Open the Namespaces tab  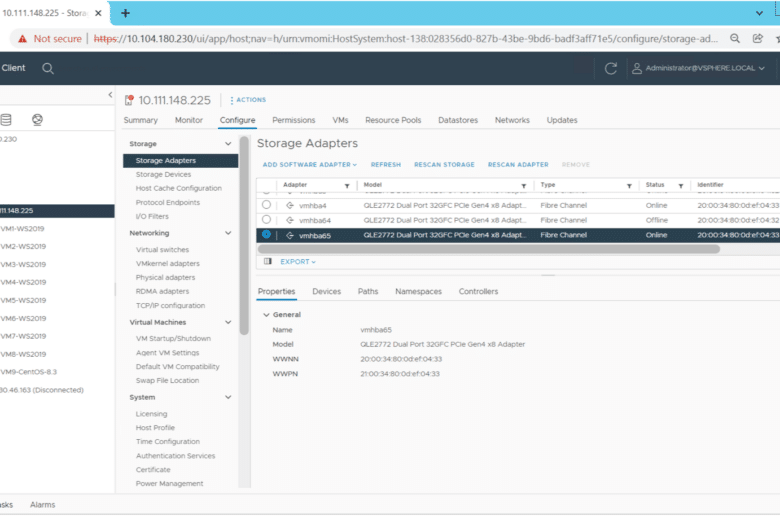(418, 292)
